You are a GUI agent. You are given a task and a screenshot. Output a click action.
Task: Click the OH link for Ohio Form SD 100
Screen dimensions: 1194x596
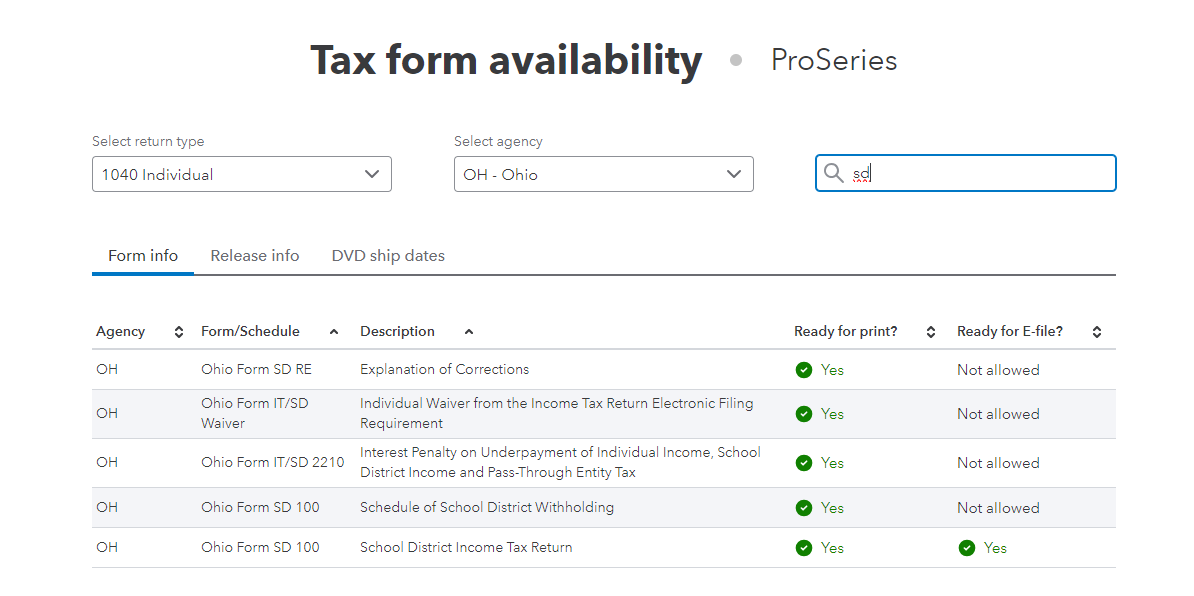pos(106,507)
